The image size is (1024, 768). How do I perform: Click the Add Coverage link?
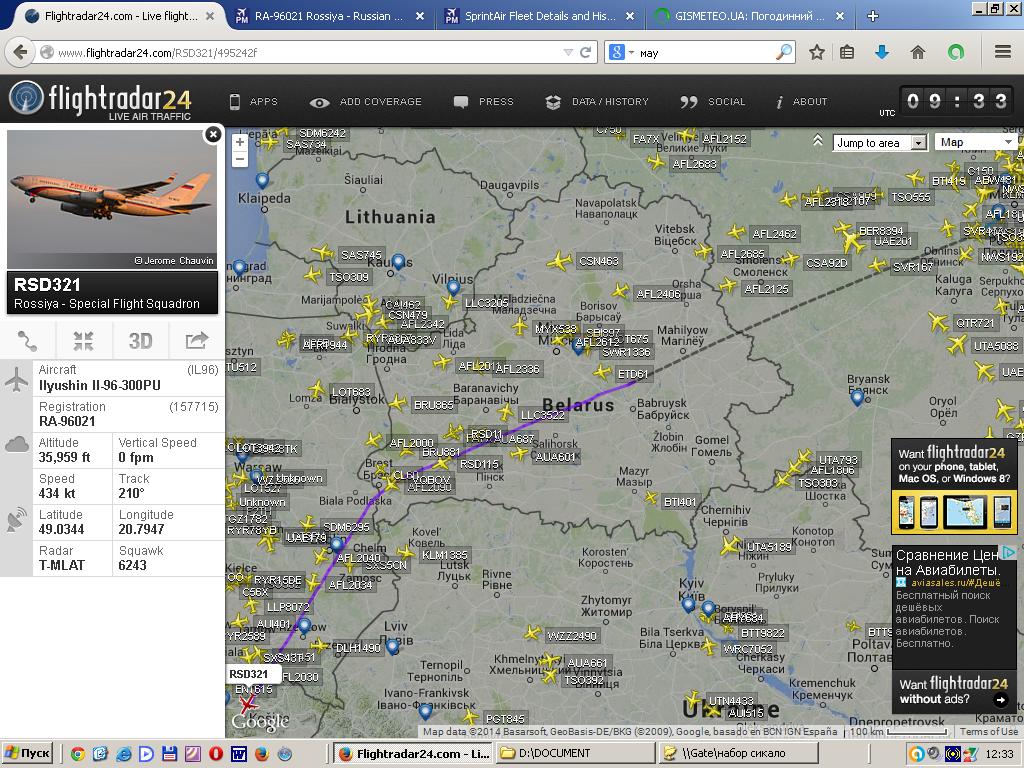click(367, 102)
